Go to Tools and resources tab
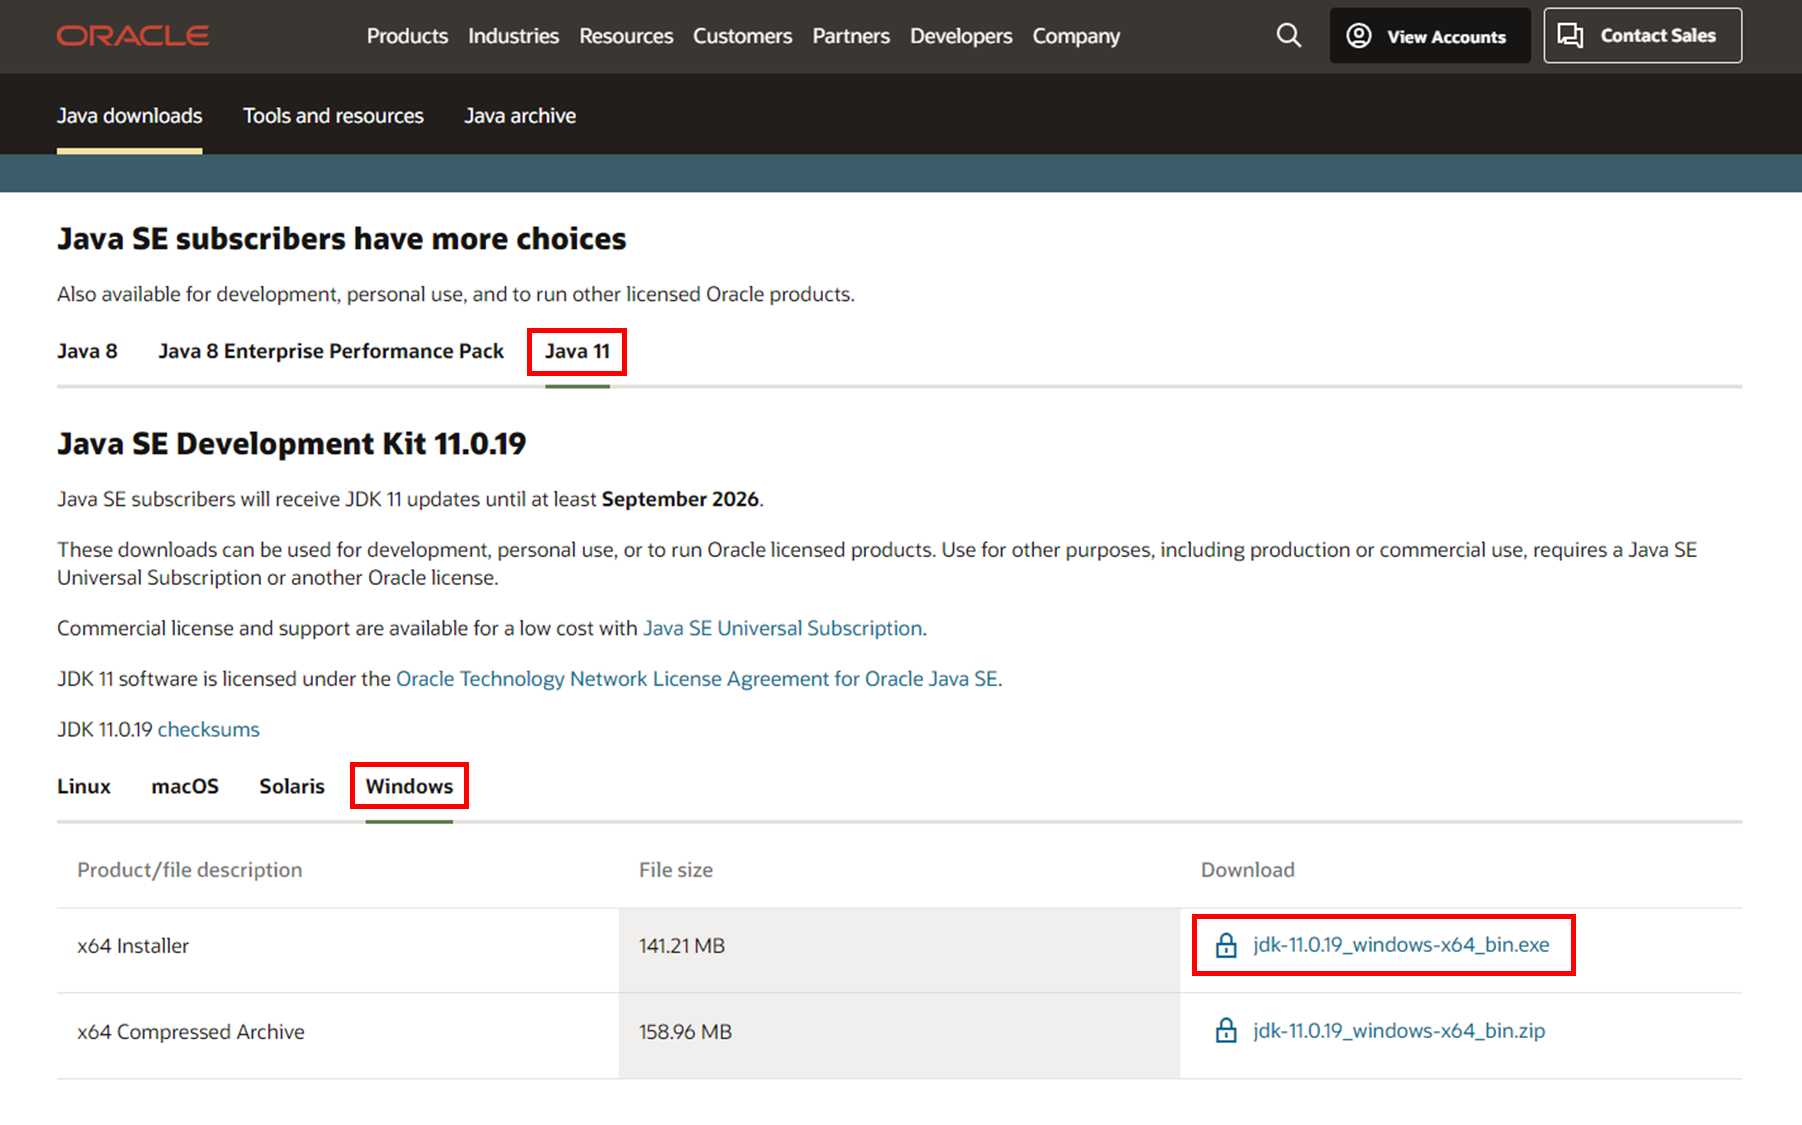This screenshot has height=1125, width=1802. (x=333, y=116)
